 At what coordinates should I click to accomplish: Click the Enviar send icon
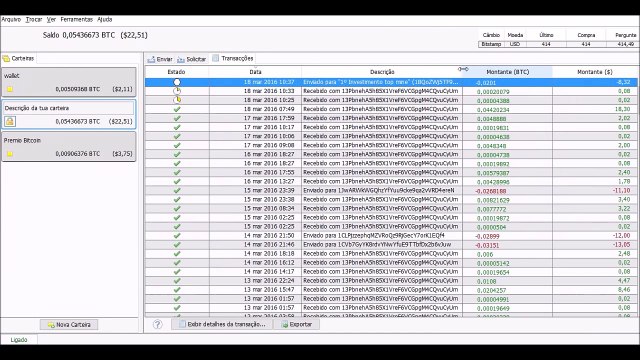(151, 60)
